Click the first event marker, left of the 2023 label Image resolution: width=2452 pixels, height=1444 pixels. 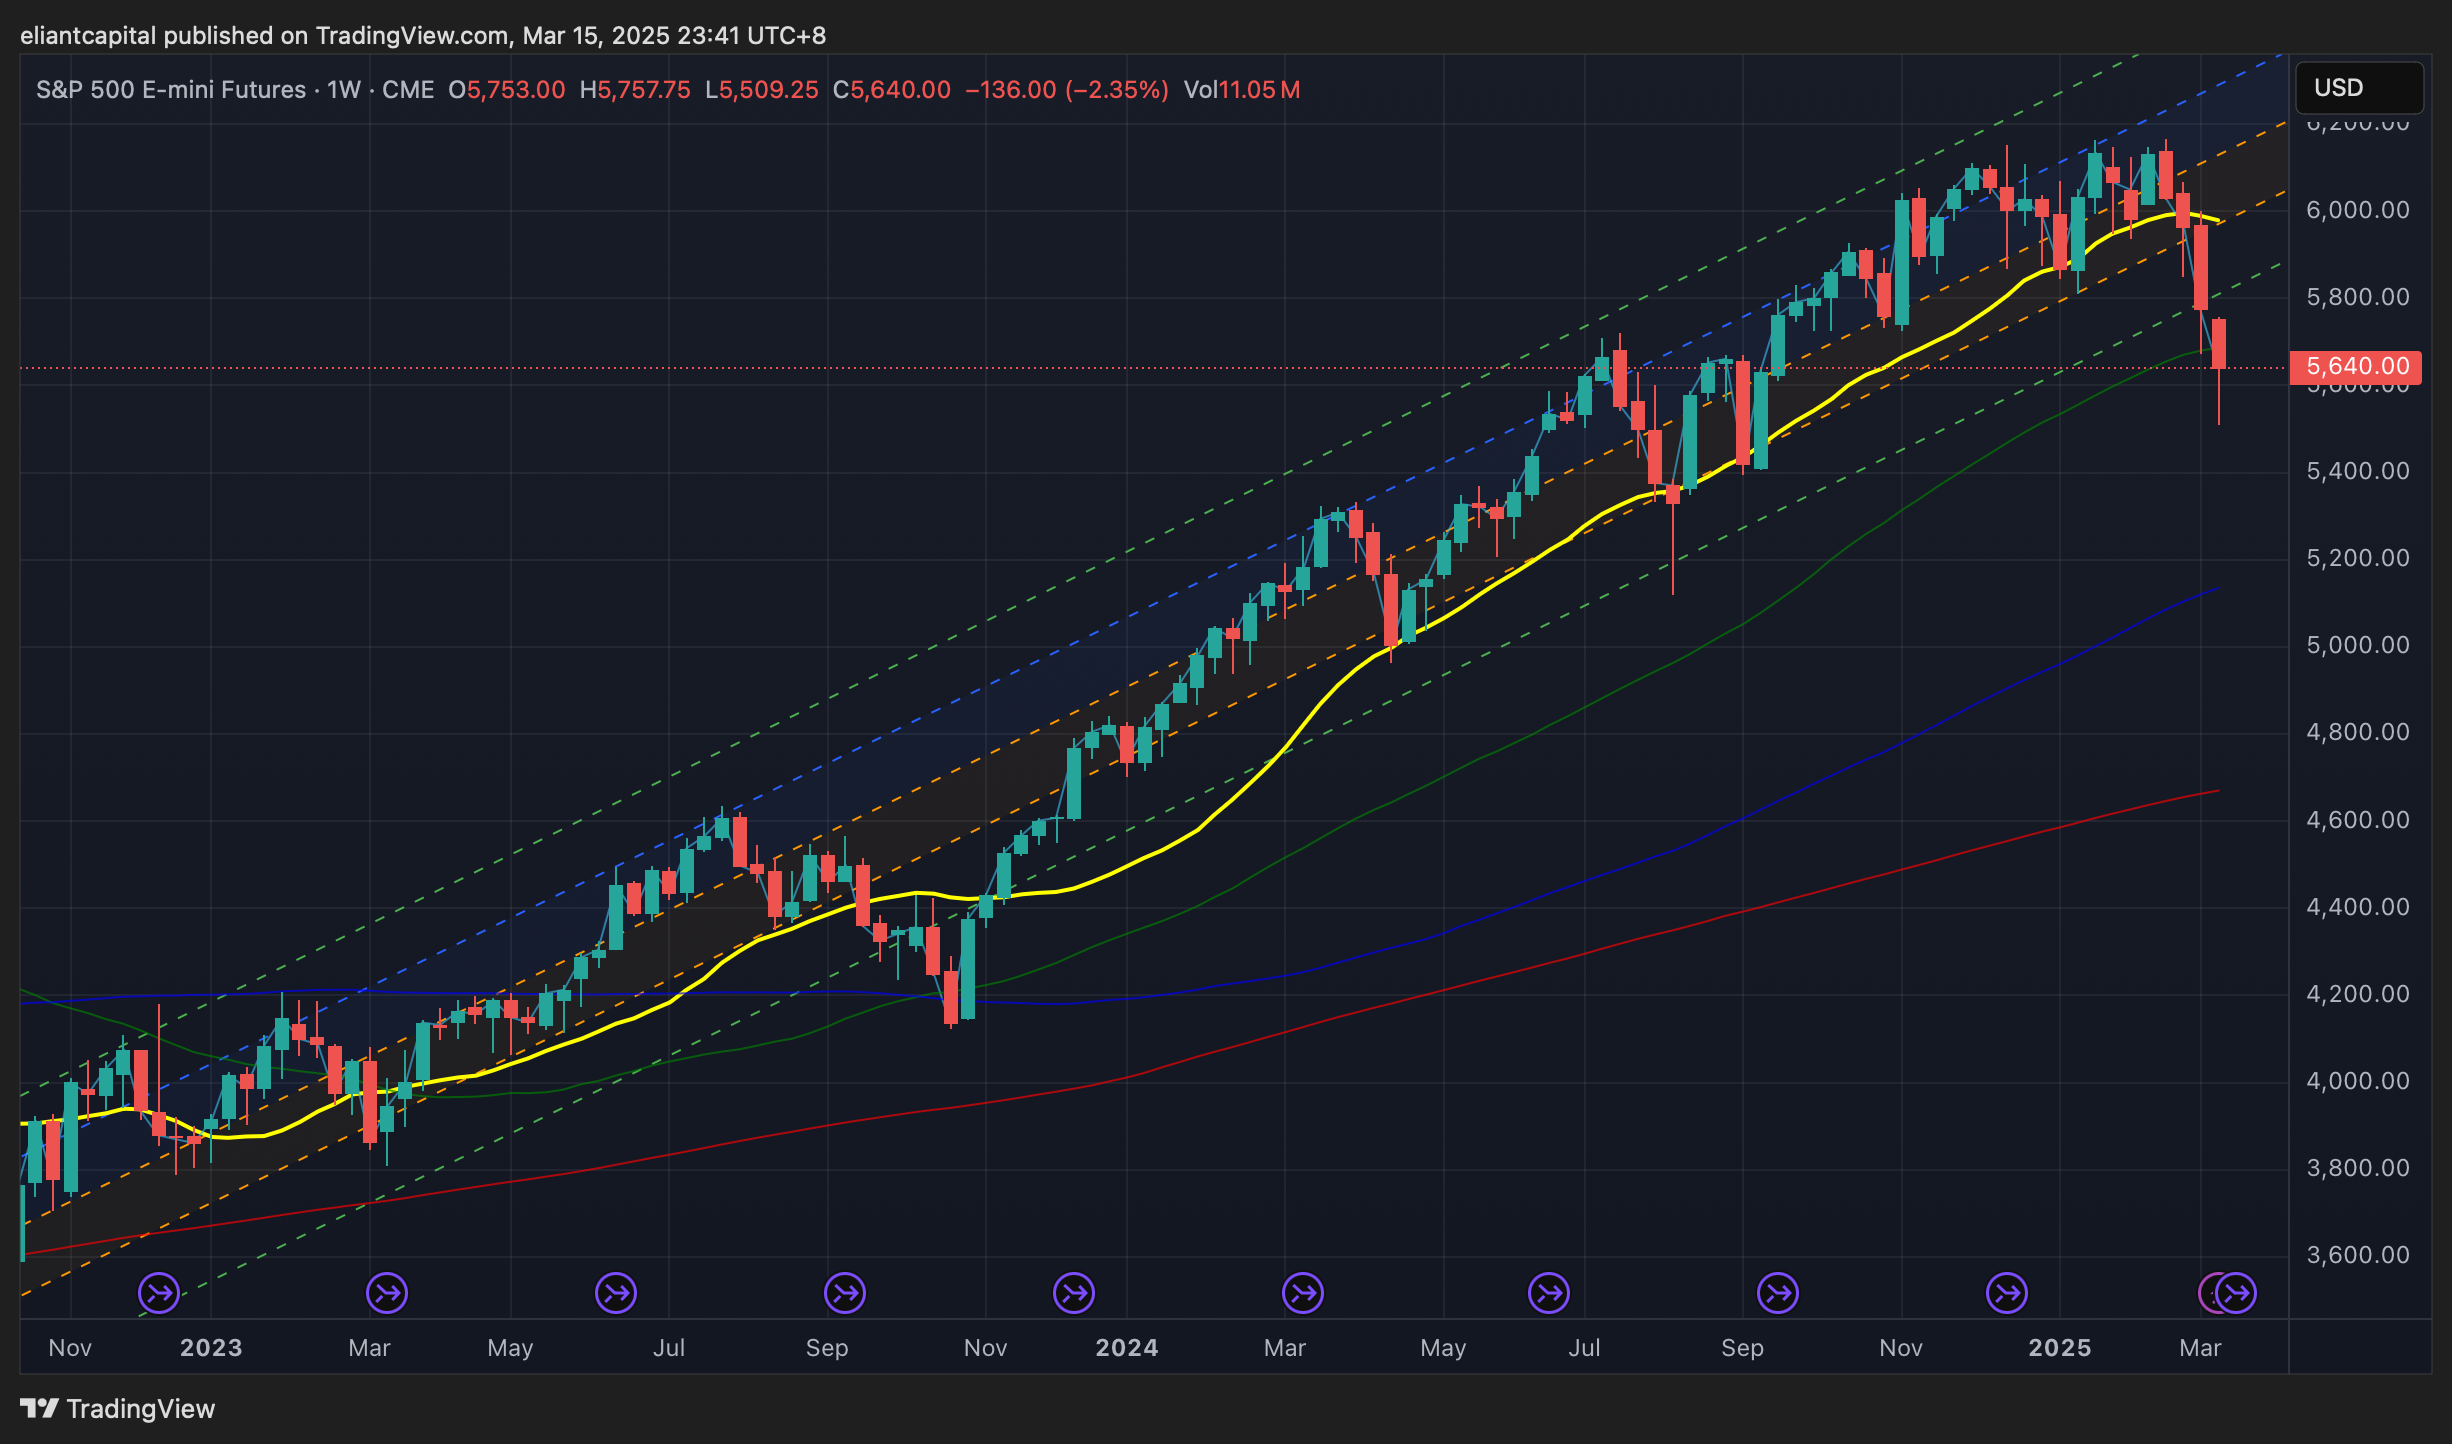(159, 1293)
